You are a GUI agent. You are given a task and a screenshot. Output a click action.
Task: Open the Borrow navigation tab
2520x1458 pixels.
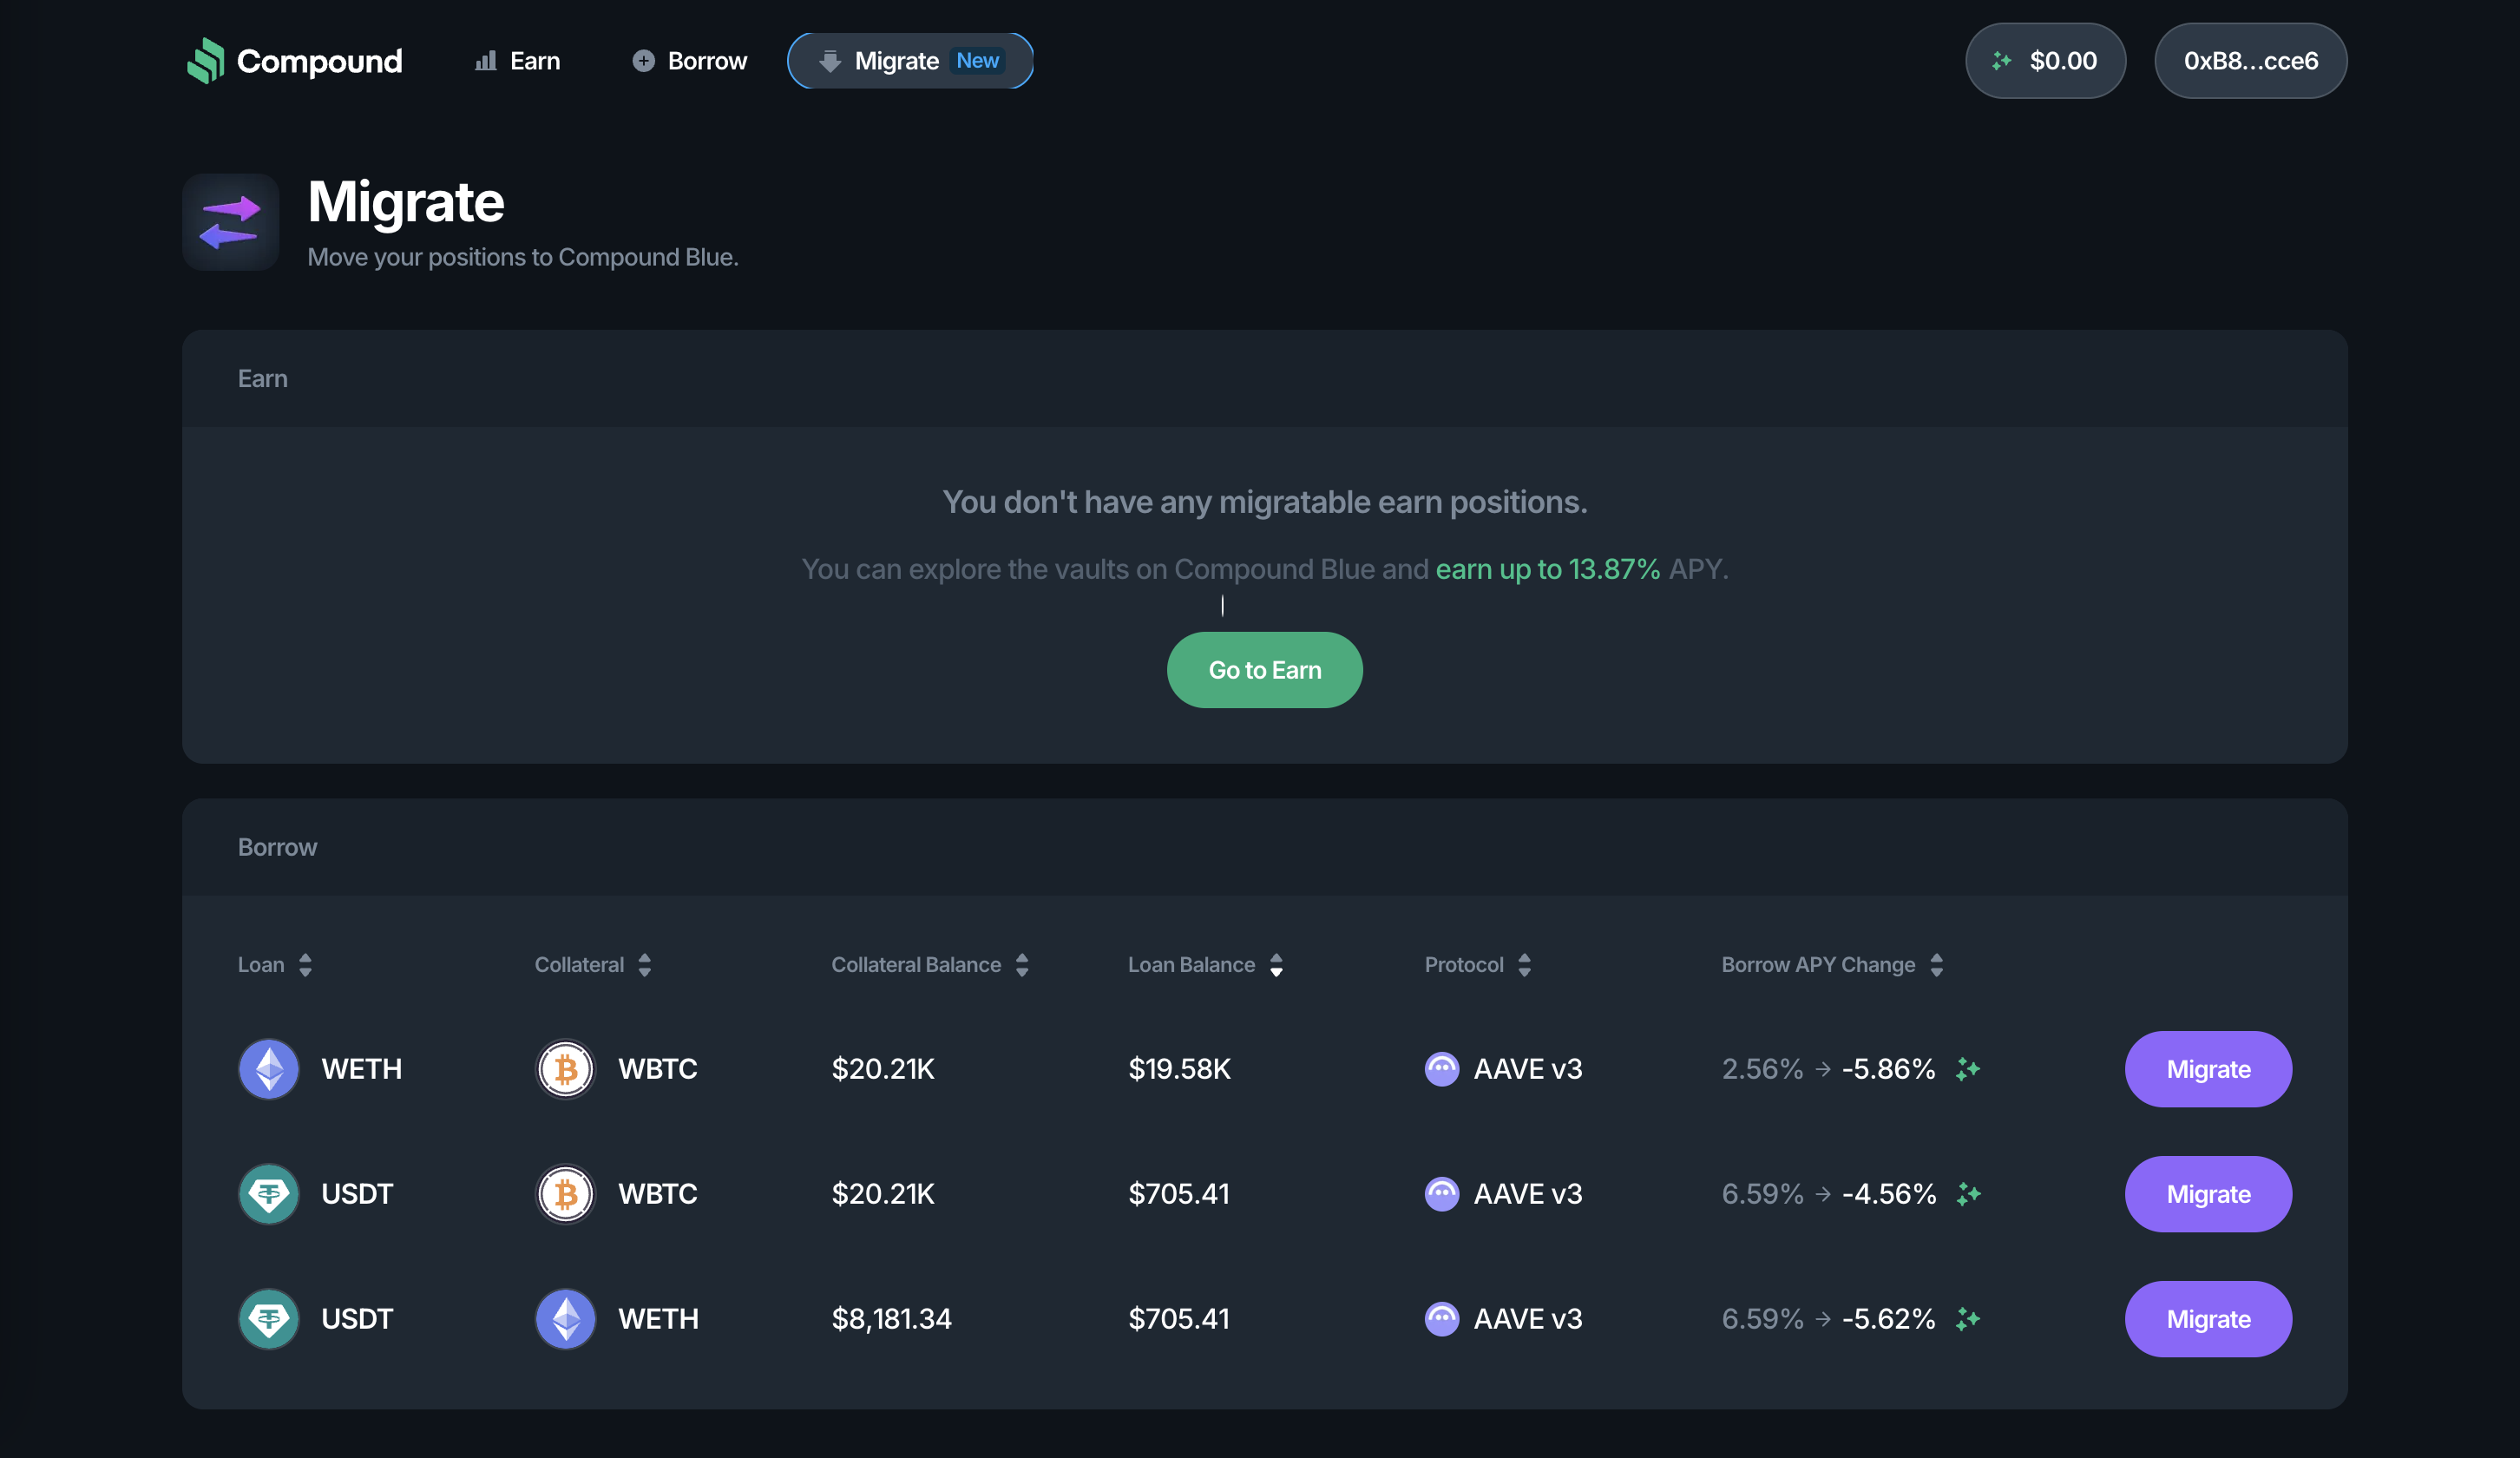pos(690,61)
